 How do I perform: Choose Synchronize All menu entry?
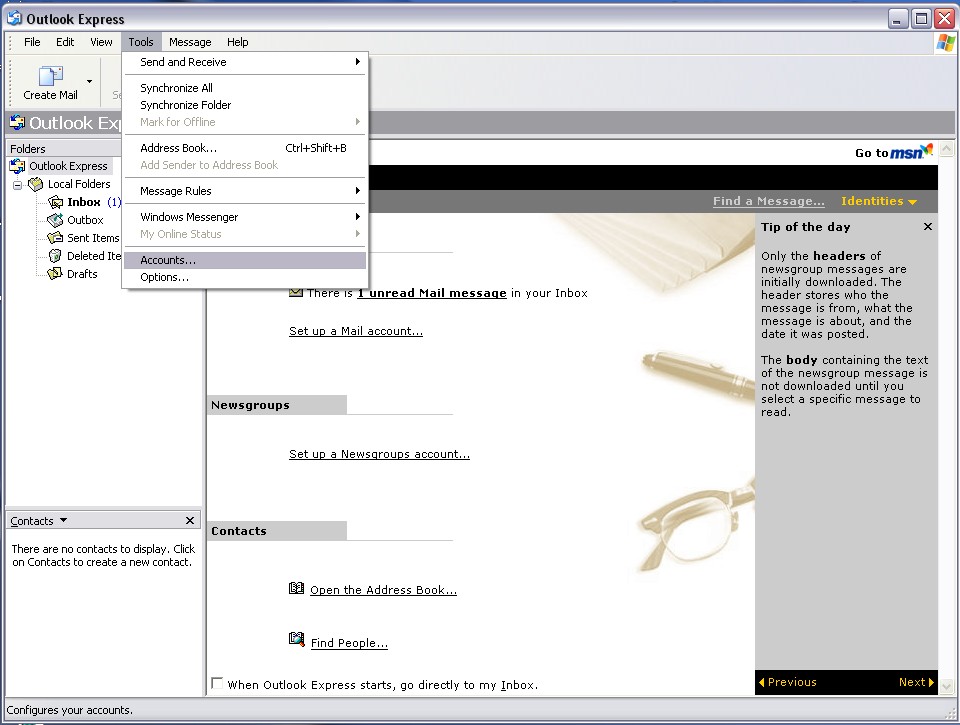[245, 88]
